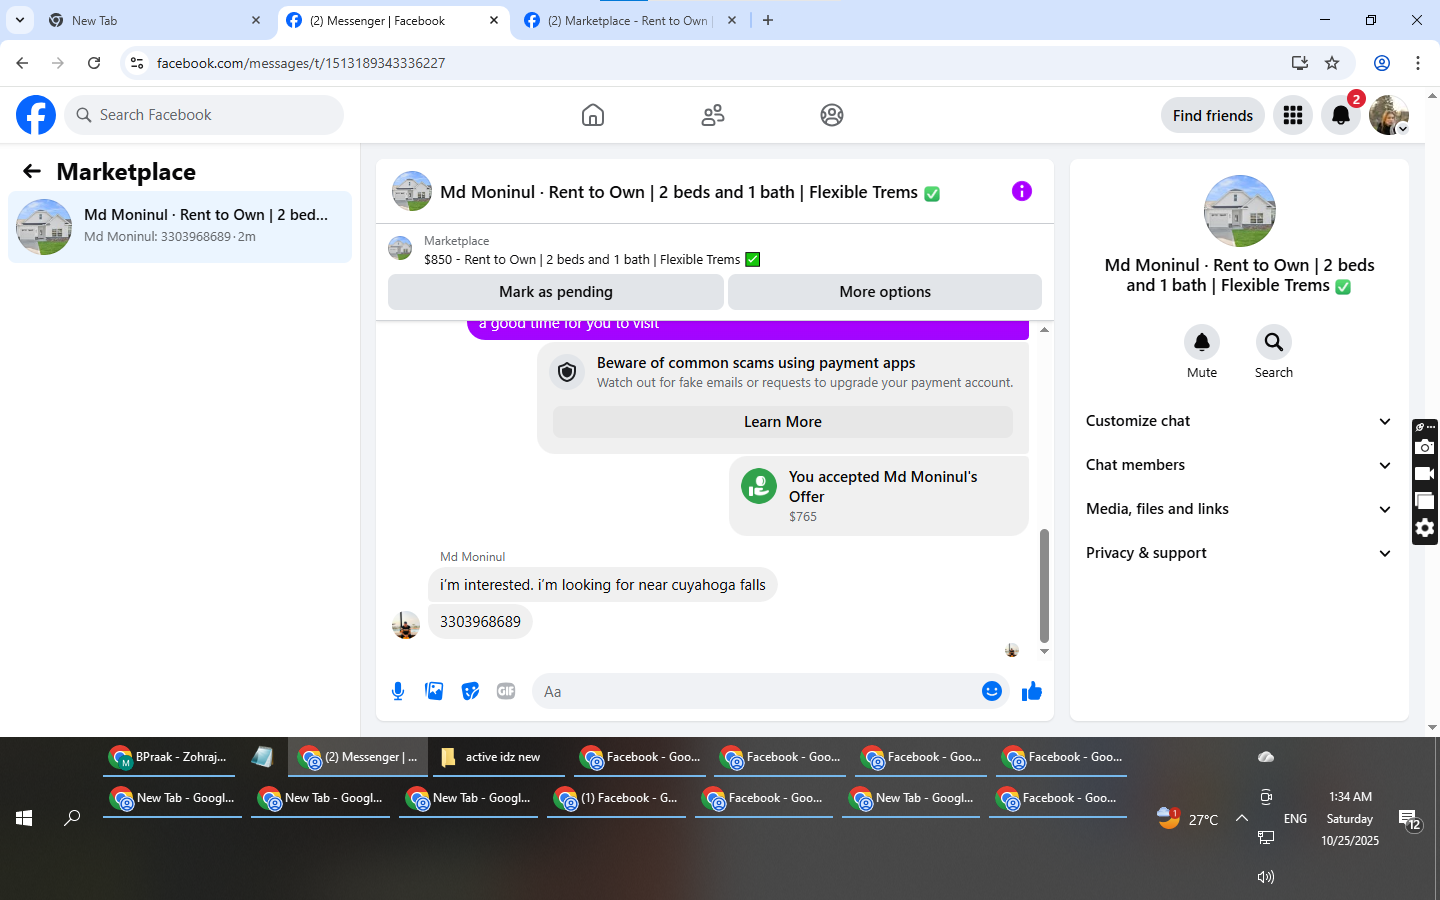Click the video record icon on side toolbar

point(1425,474)
